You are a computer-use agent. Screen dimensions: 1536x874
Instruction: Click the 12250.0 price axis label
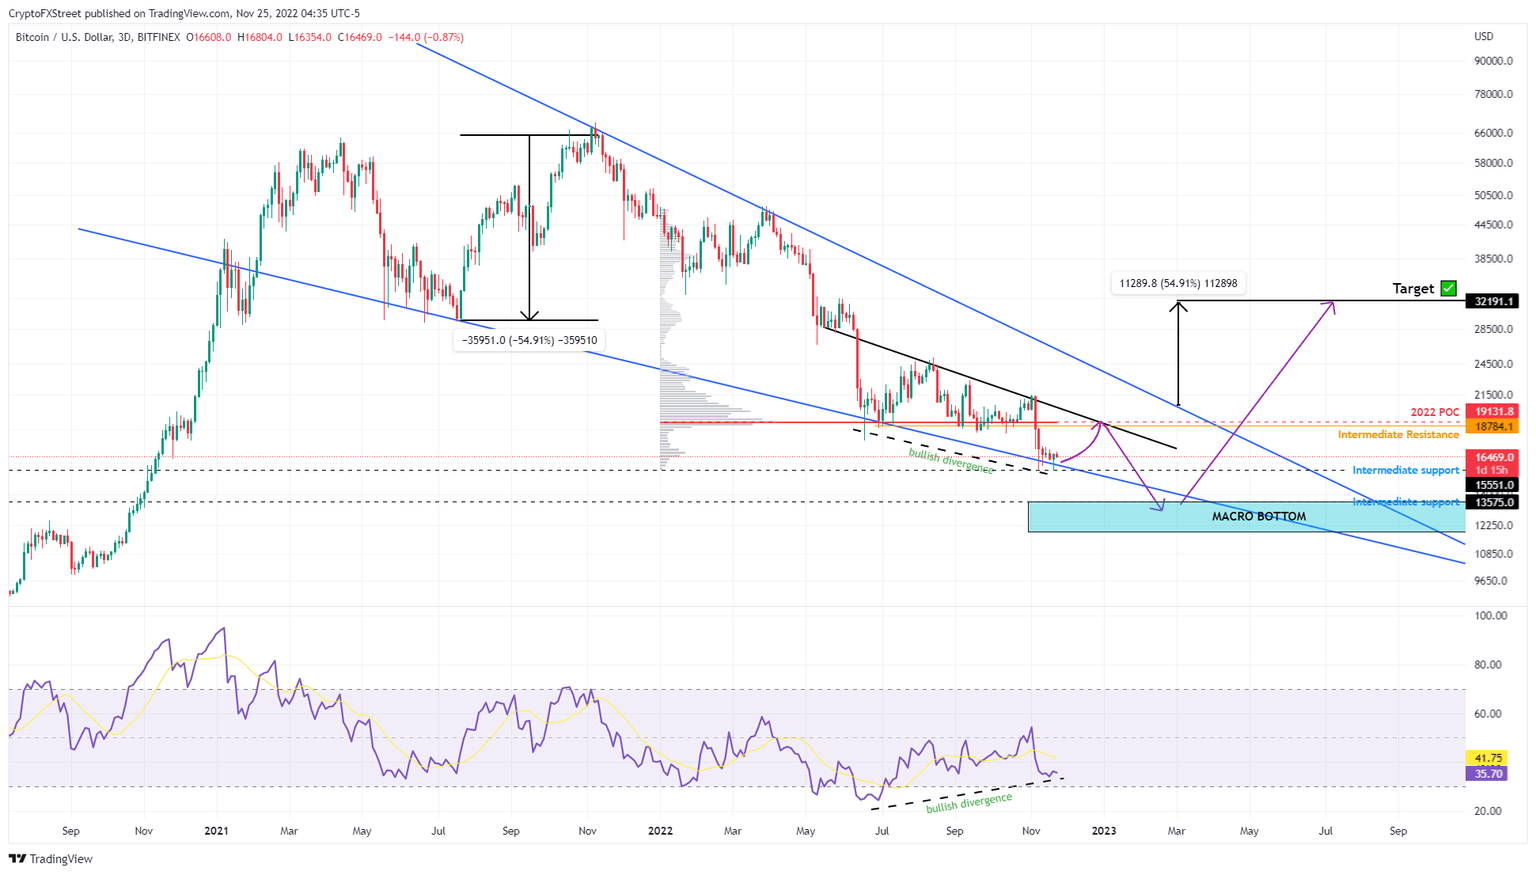(1493, 525)
